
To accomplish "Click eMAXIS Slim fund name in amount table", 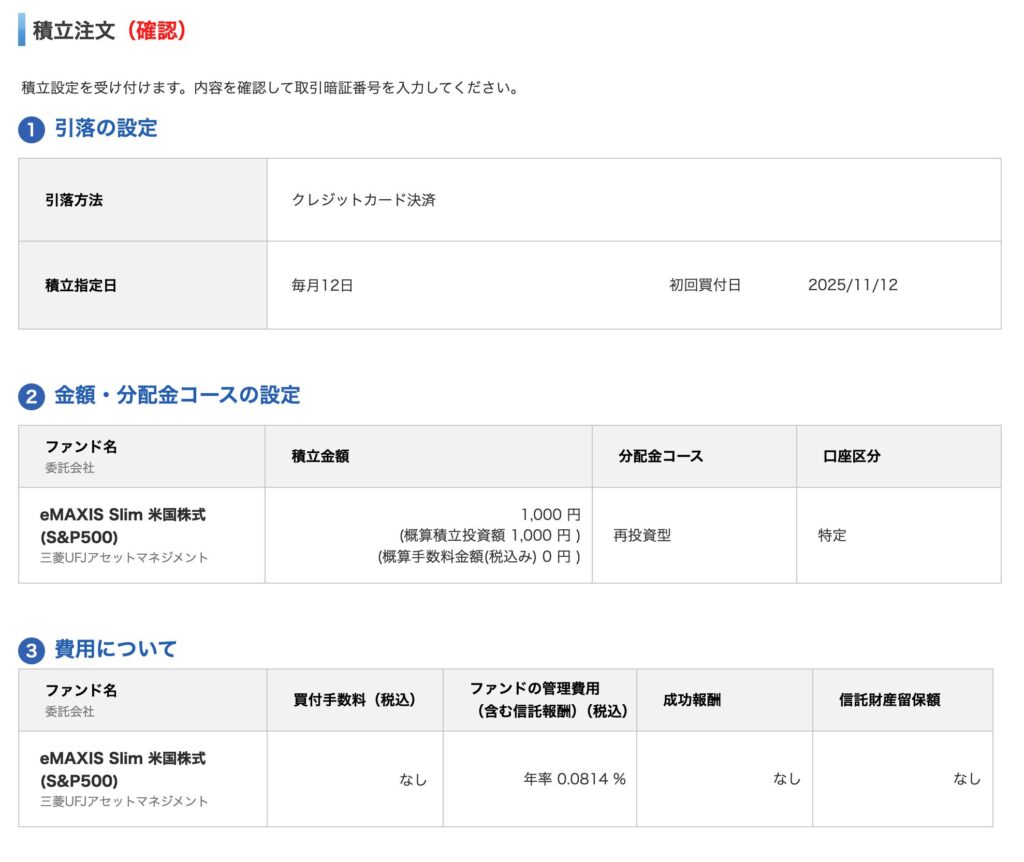I will pos(123,524).
